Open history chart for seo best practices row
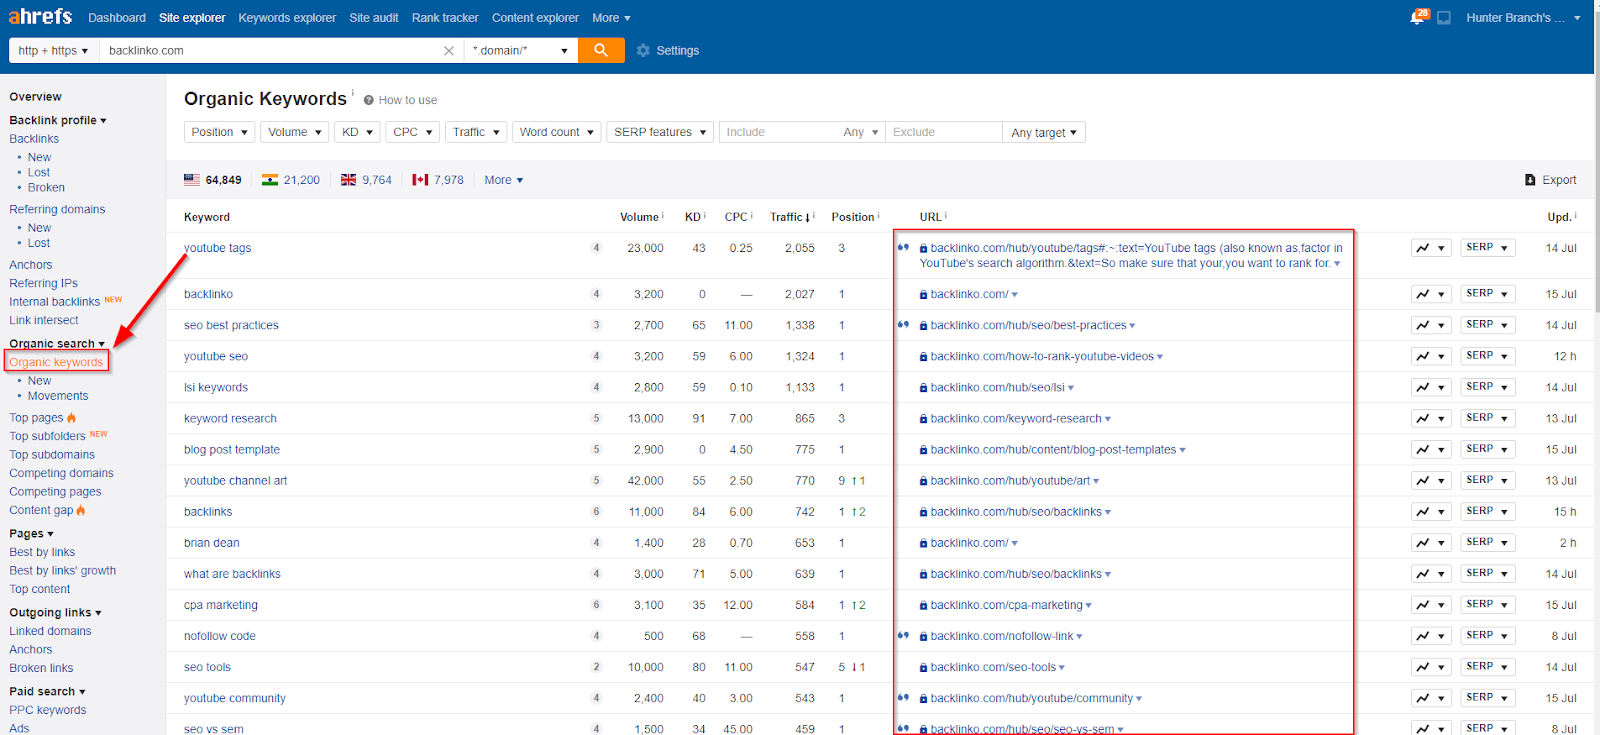This screenshot has width=1600, height=735. coord(1431,325)
